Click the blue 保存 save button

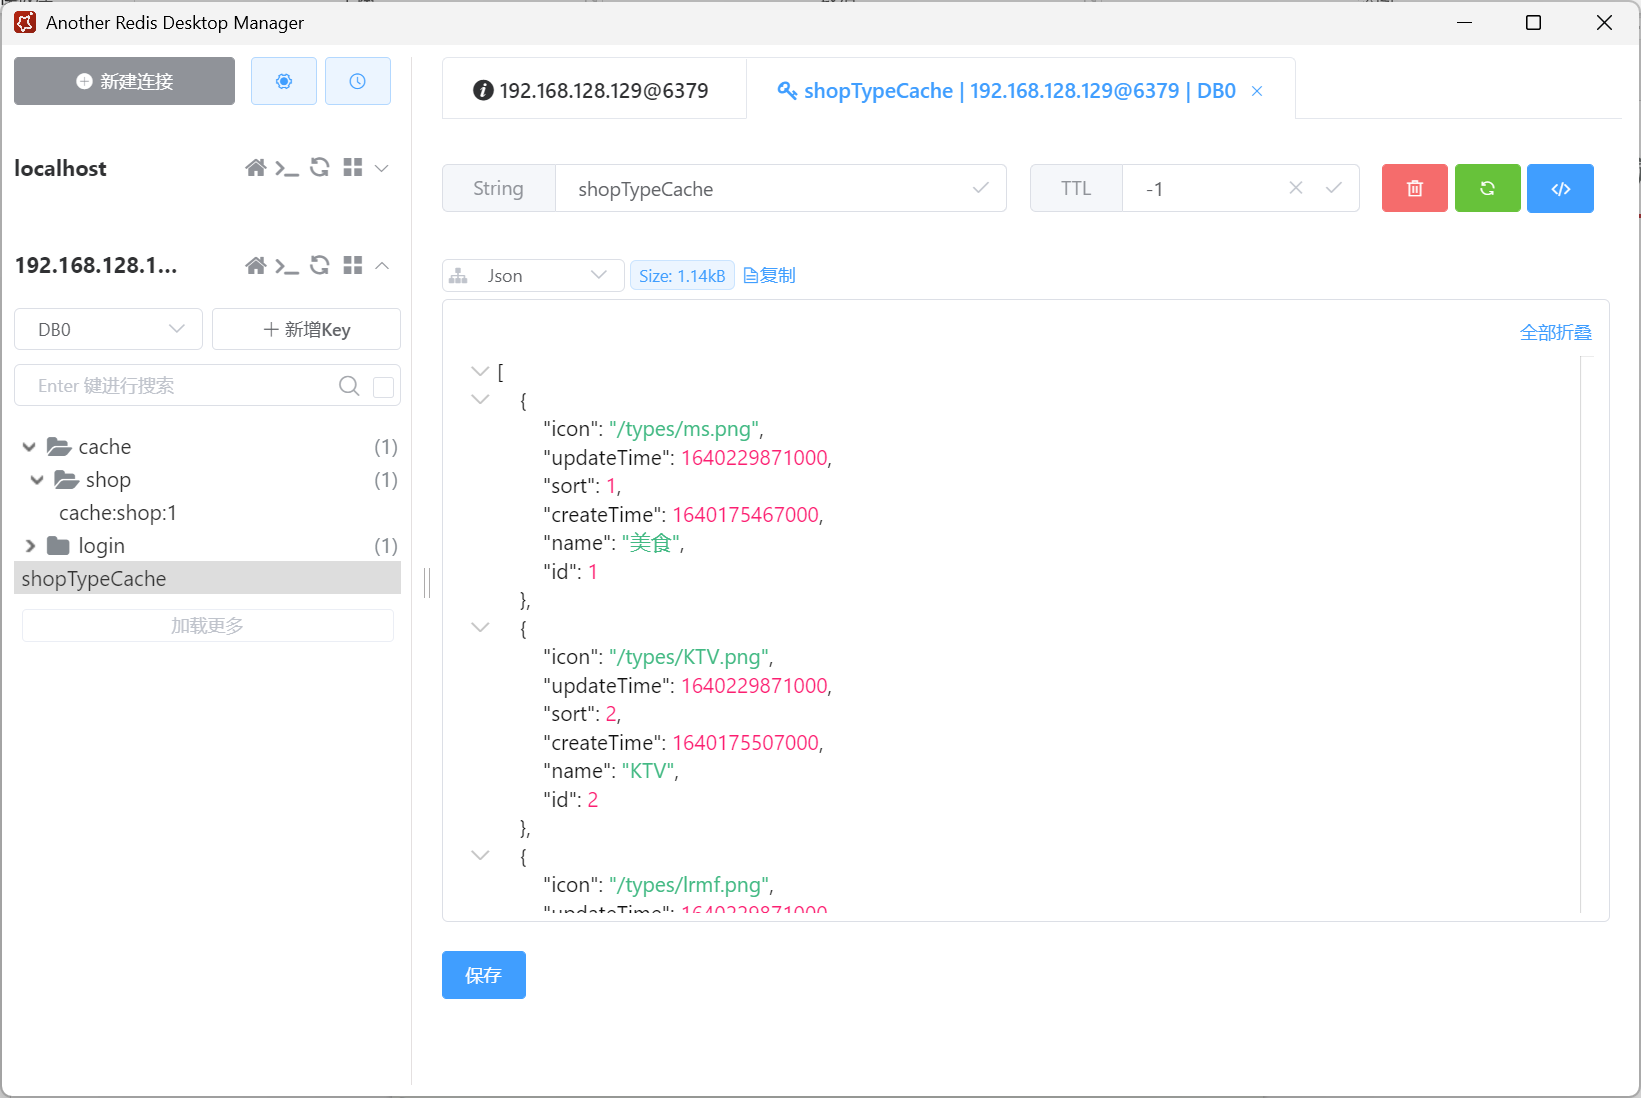pyautogui.click(x=483, y=975)
